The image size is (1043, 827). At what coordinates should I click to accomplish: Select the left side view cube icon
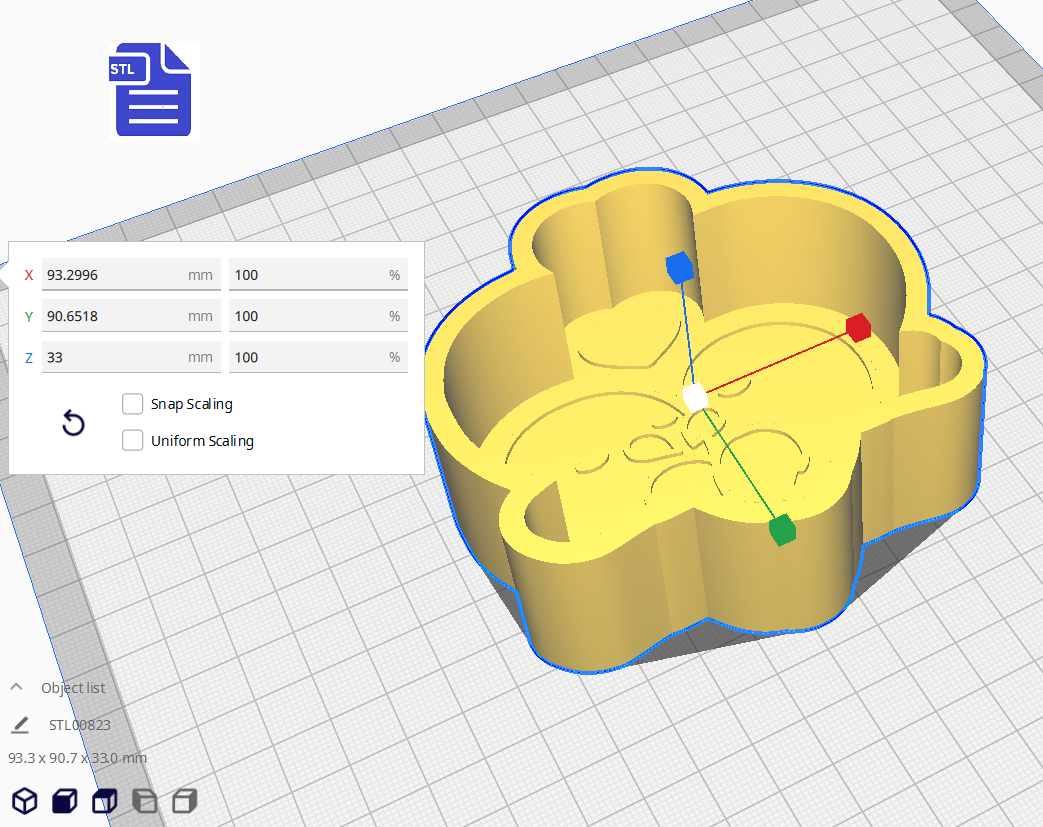(144, 801)
